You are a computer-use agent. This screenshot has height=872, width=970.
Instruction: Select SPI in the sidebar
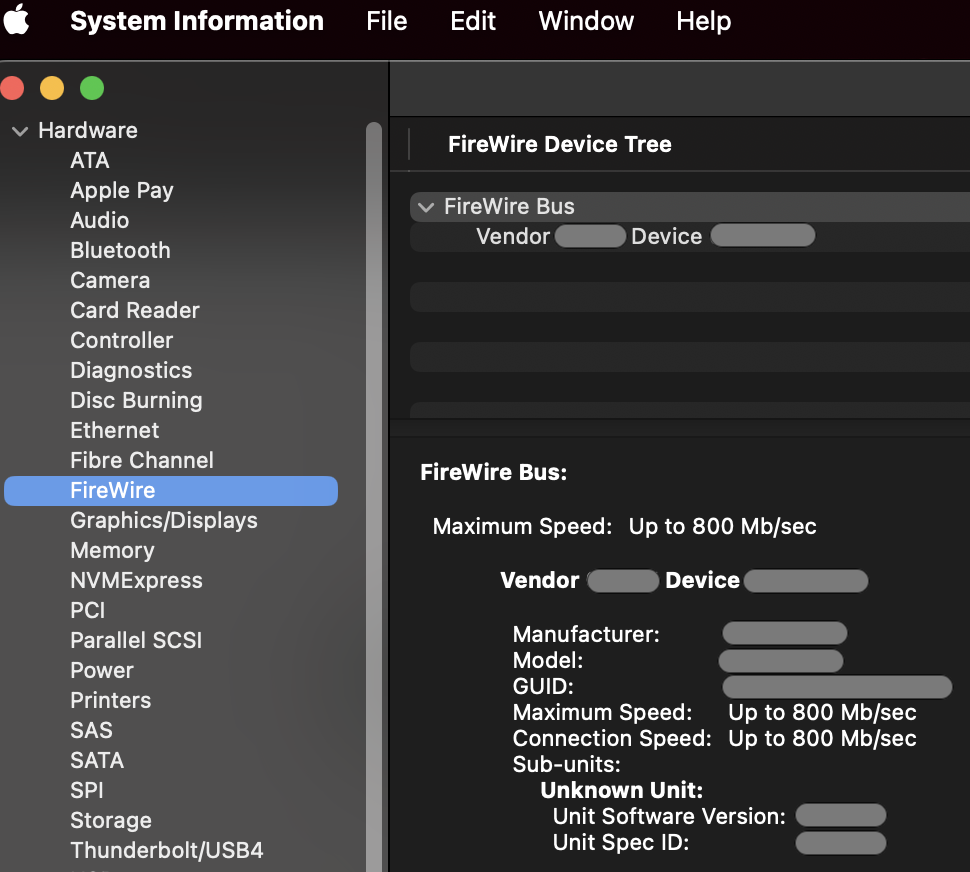coord(87,790)
